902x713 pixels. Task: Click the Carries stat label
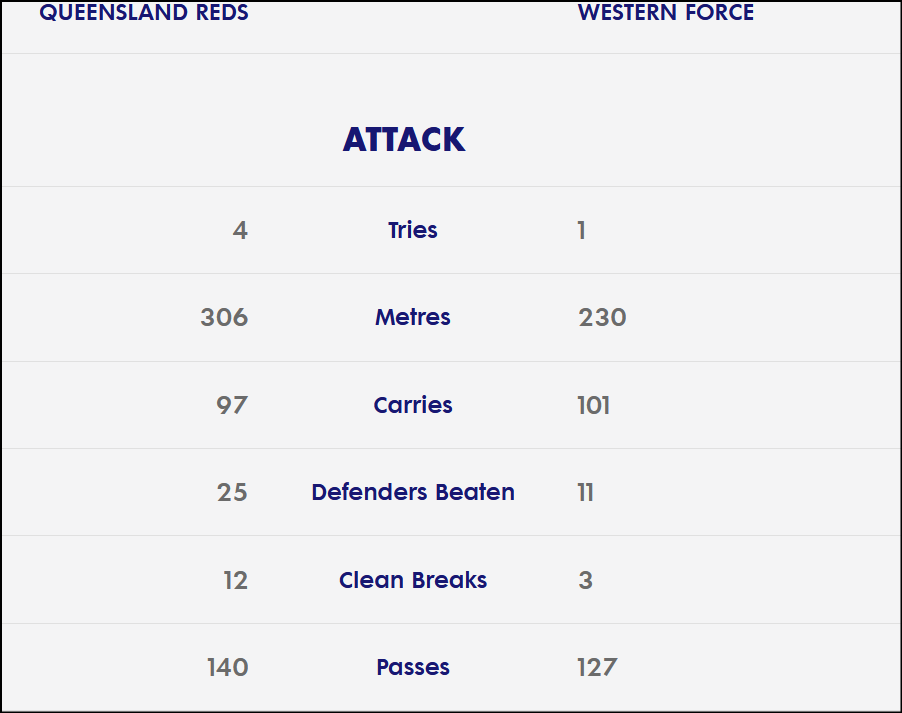pos(412,405)
